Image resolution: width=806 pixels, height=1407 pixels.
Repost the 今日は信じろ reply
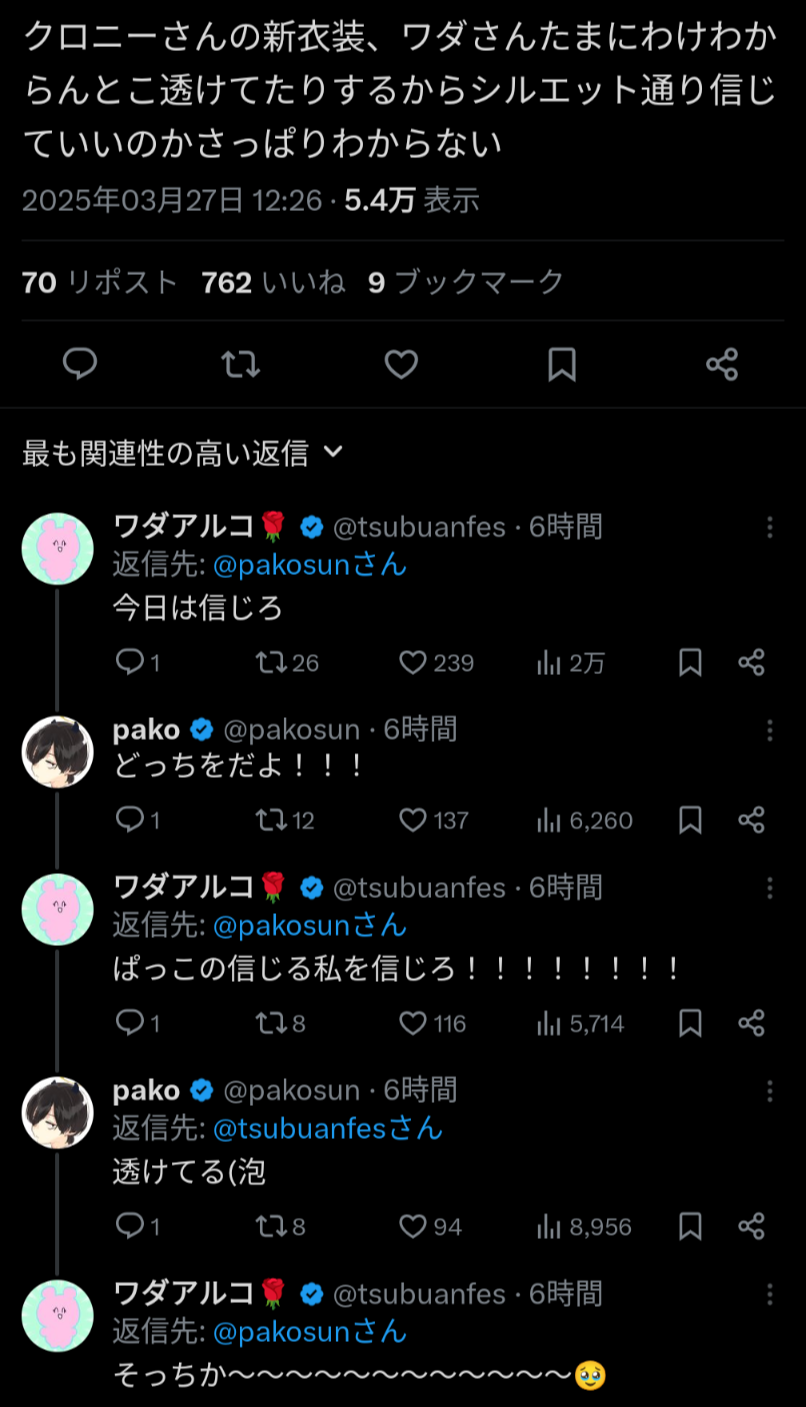coord(270,662)
